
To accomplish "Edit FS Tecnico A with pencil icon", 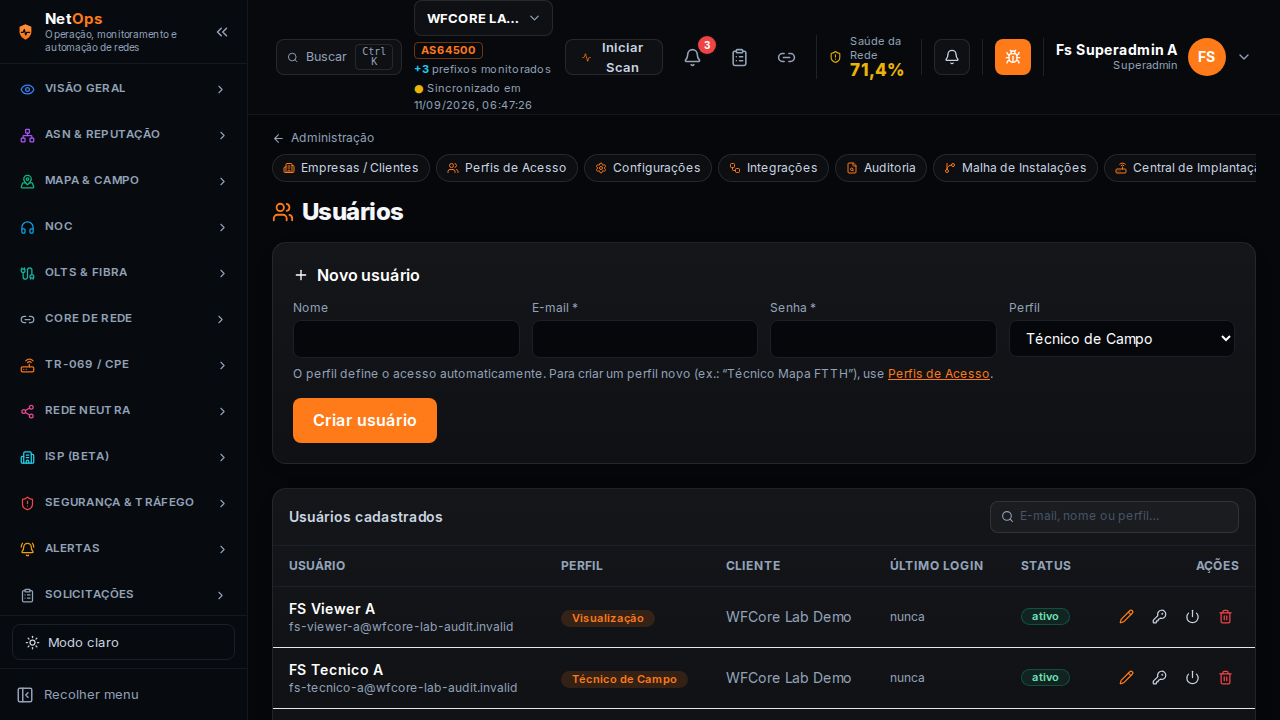I will [x=1127, y=678].
